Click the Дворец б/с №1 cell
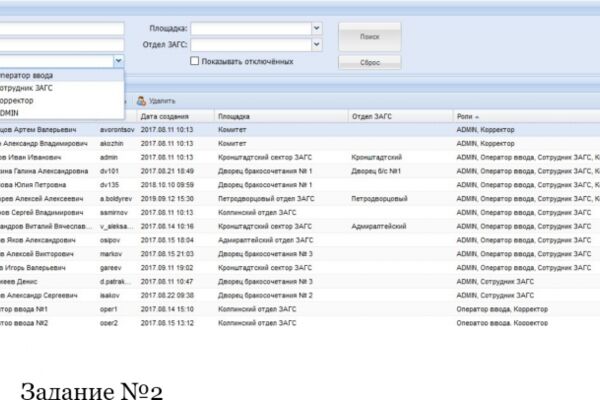This screenshot has width=600, height=400. coord(376,171)
